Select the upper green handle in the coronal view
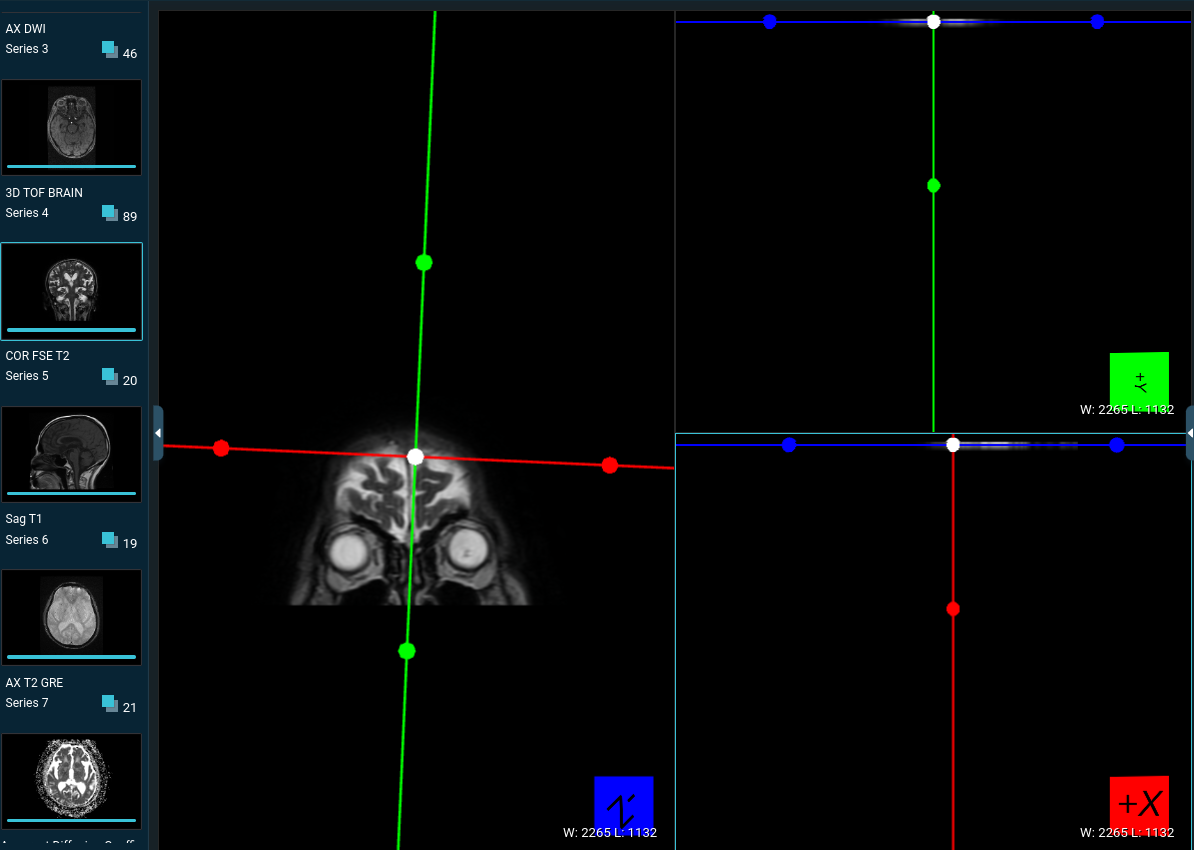The image size is (1194, 850). [424, 263]
